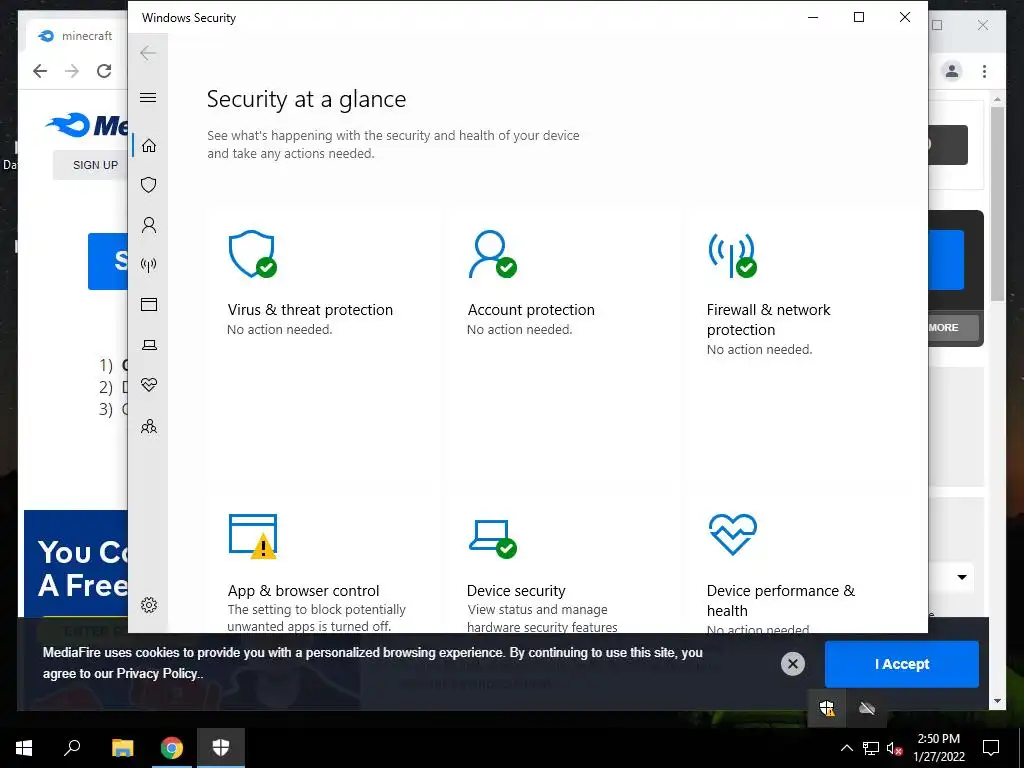Click the Device performance & health tile icon
The width and height of the screenshot is (1024, 768).
tap(733, 534)
